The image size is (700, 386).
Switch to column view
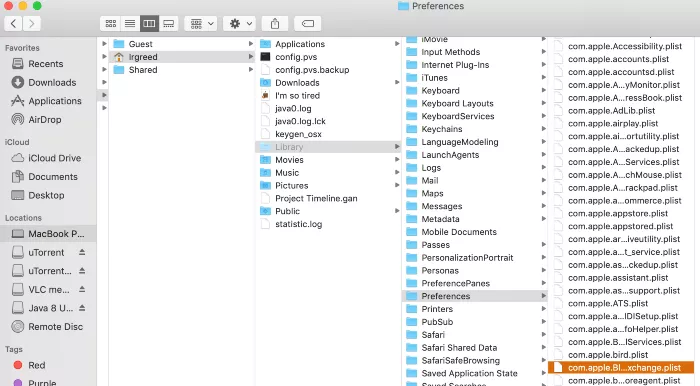click(x=149, y=24)
